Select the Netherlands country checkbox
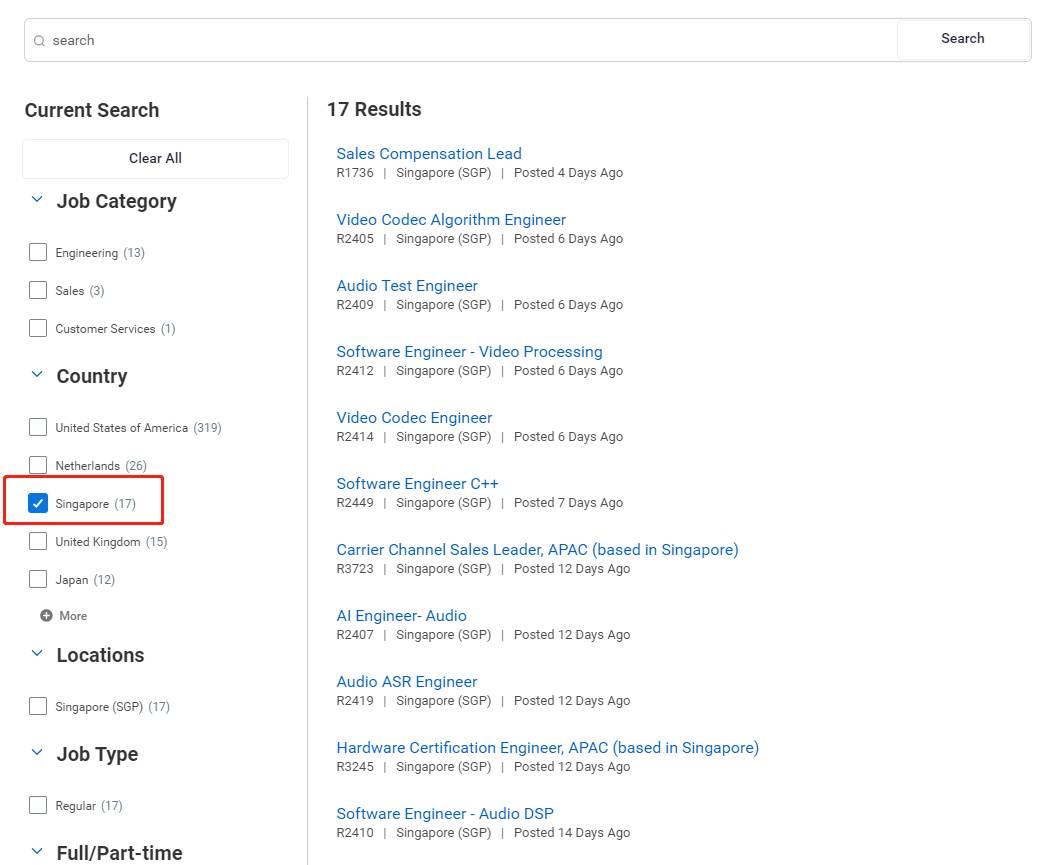1057x865 pixels. (x=38, y=465)
